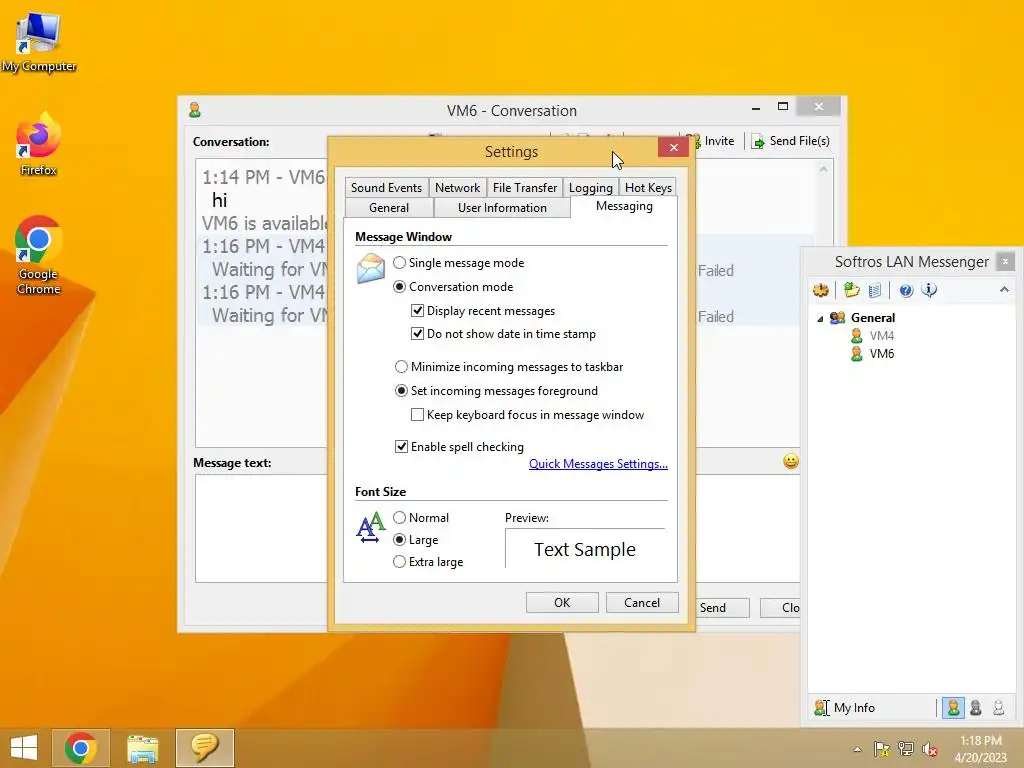
Task: Open Quick Messages Settings link
Action: tap(598, 464)
